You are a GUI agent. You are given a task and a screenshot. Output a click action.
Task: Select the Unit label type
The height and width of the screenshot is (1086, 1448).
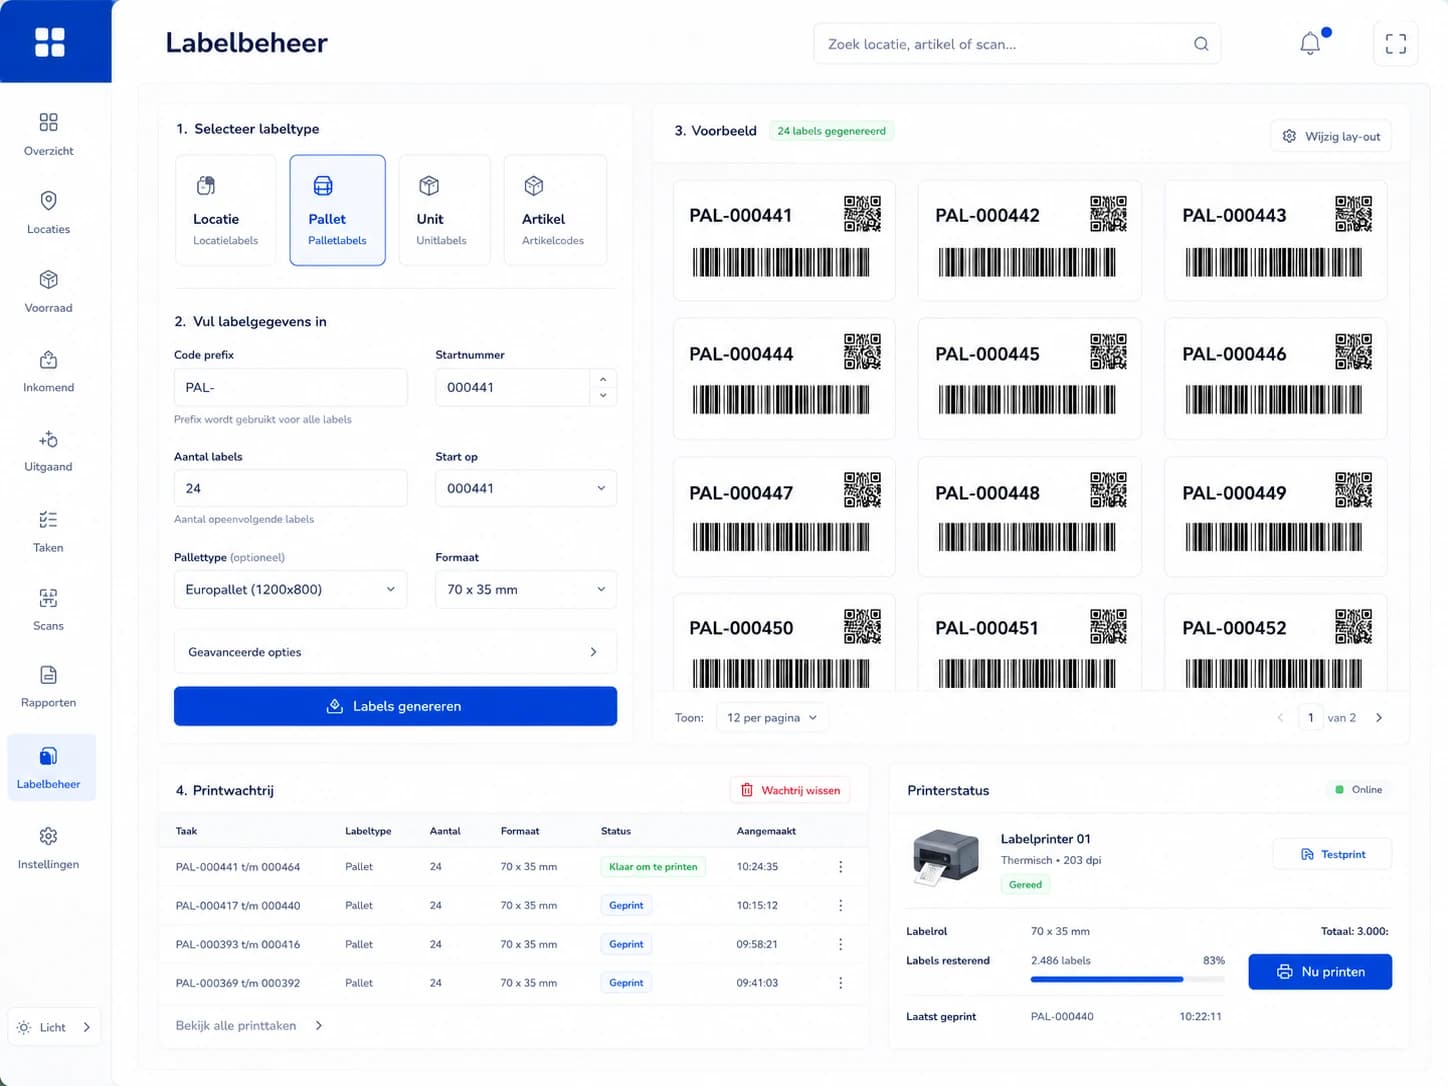coord(444,210)
